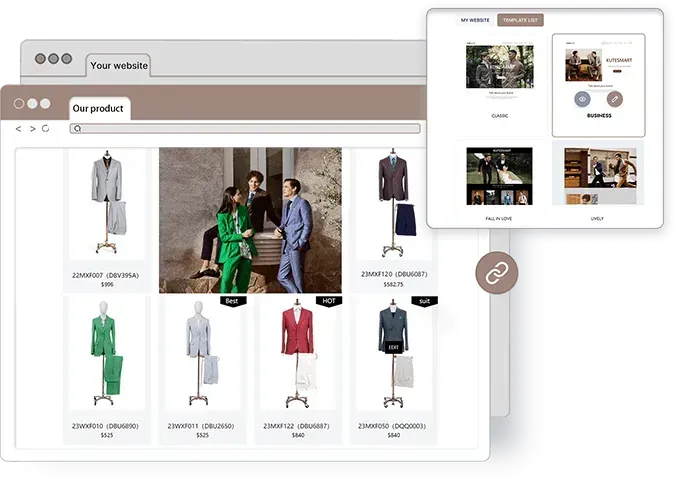
Task: Open the Our product tab
Action: pos(98,108)
